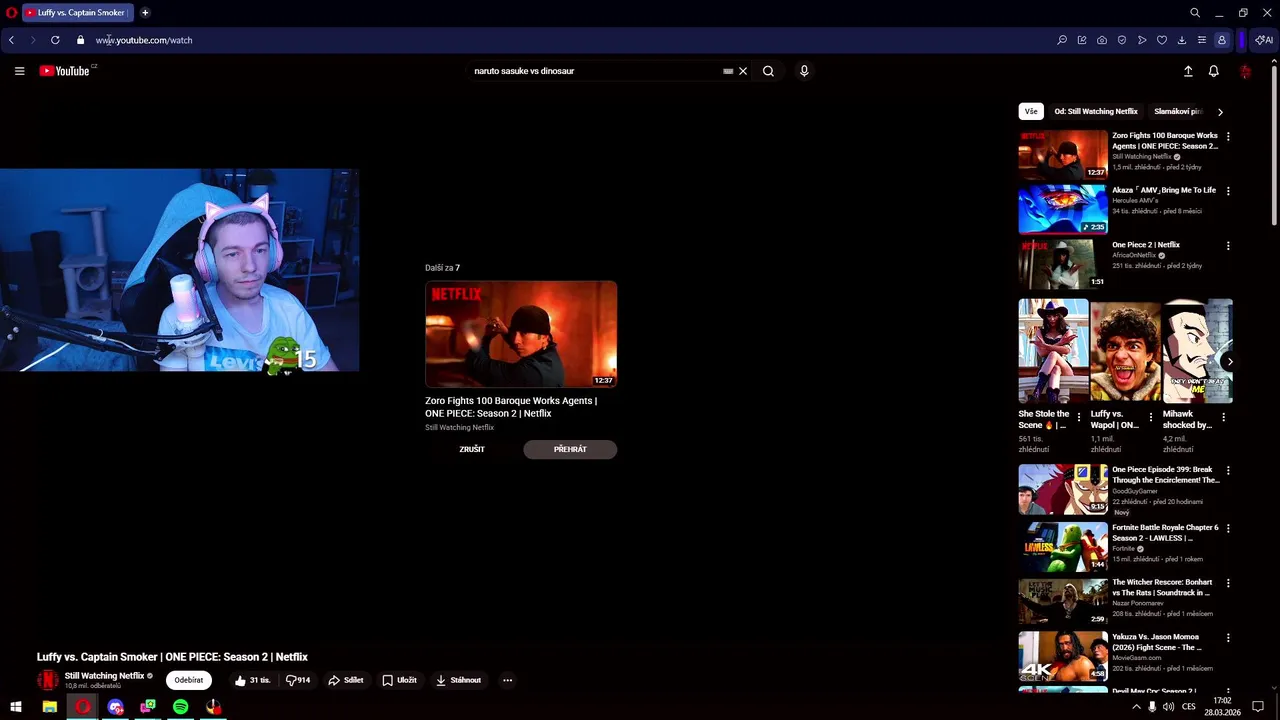Play next video with PŘEHRÁT button
This screenshot has width=1280, height=720.
(x=570, y=450)
